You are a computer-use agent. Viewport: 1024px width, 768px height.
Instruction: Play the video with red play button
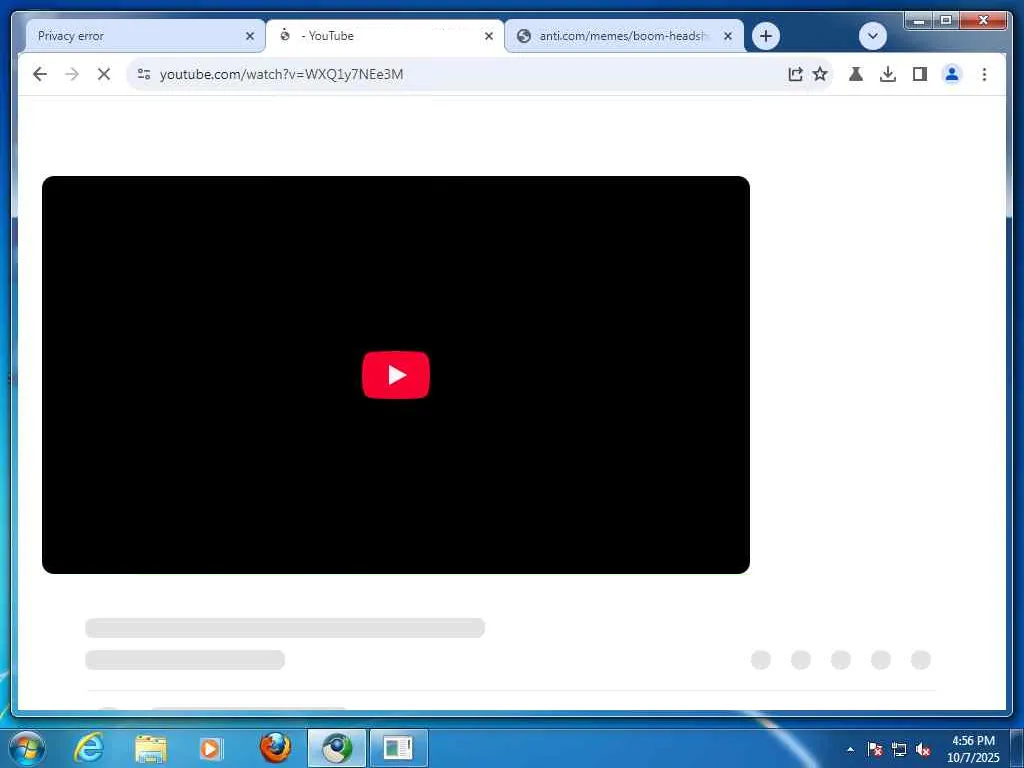(396, 375)
